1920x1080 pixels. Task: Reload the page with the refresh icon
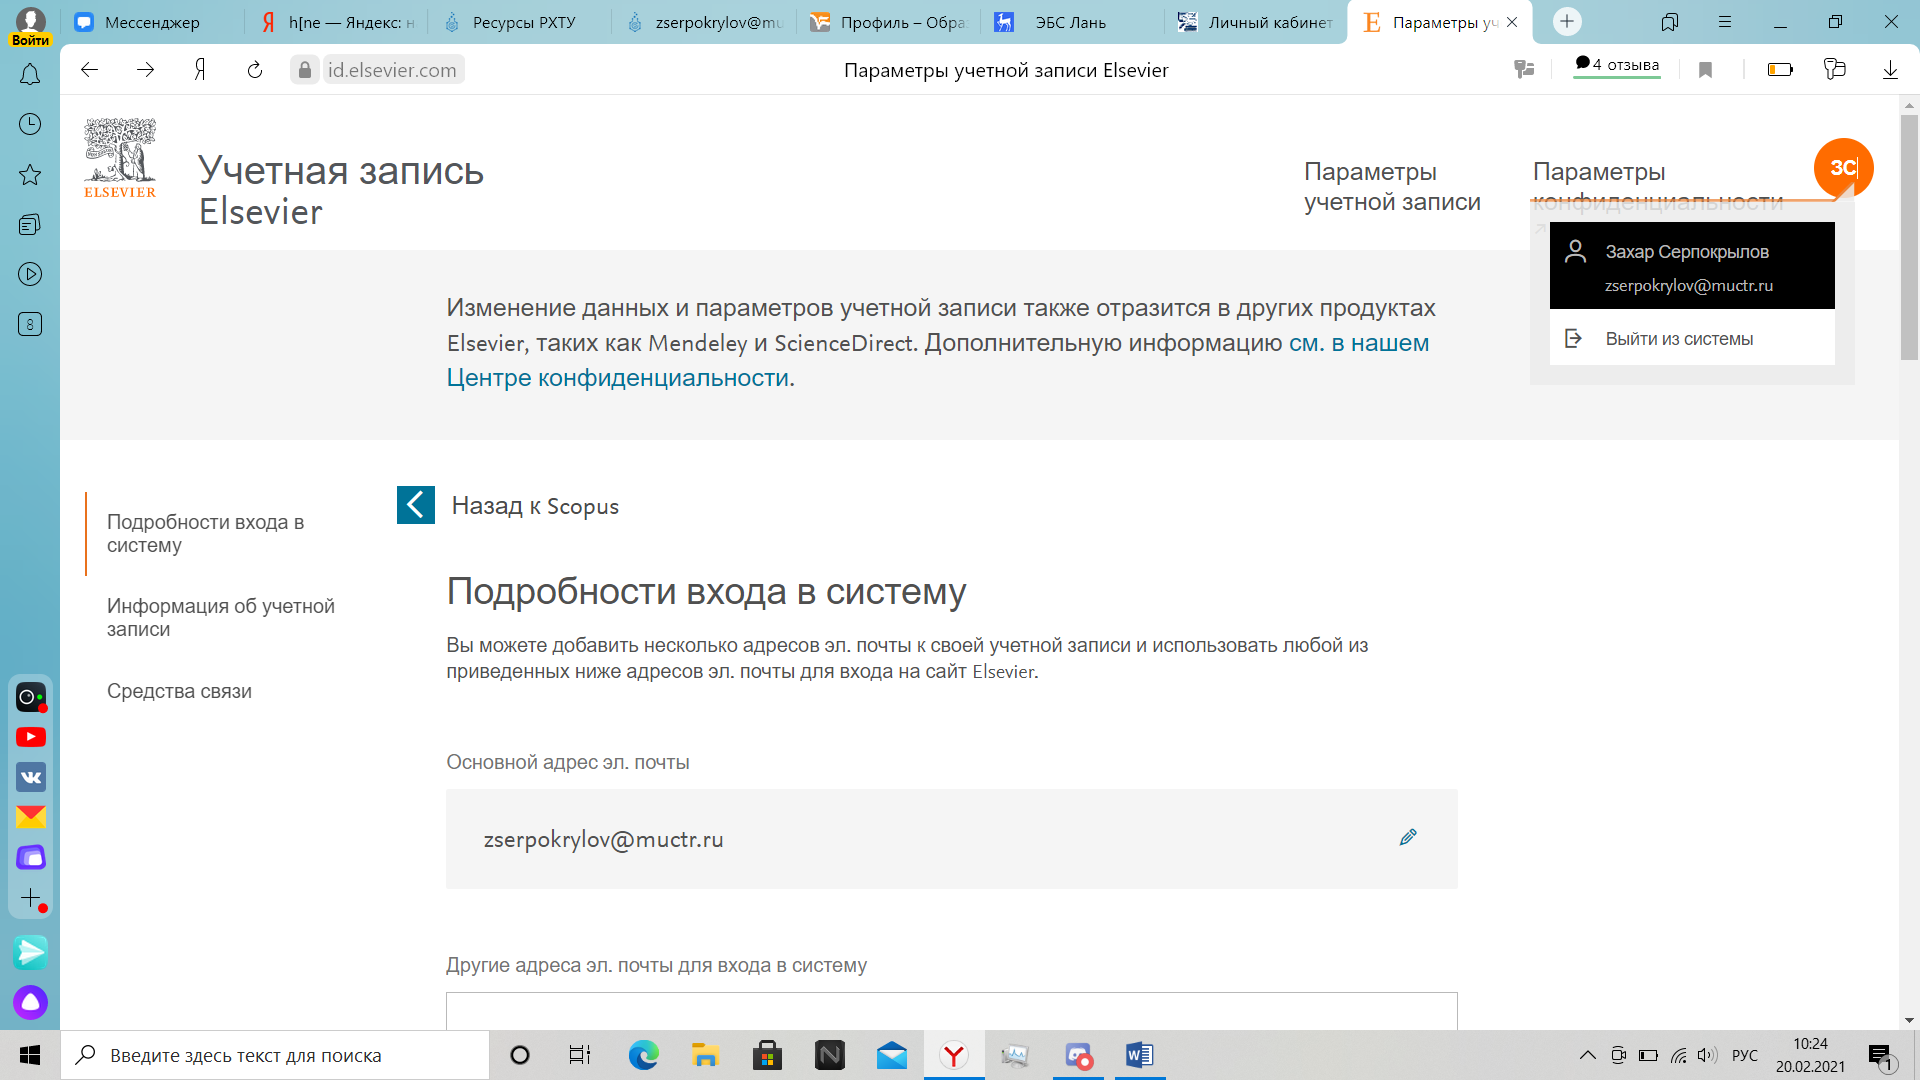(254, 69)
